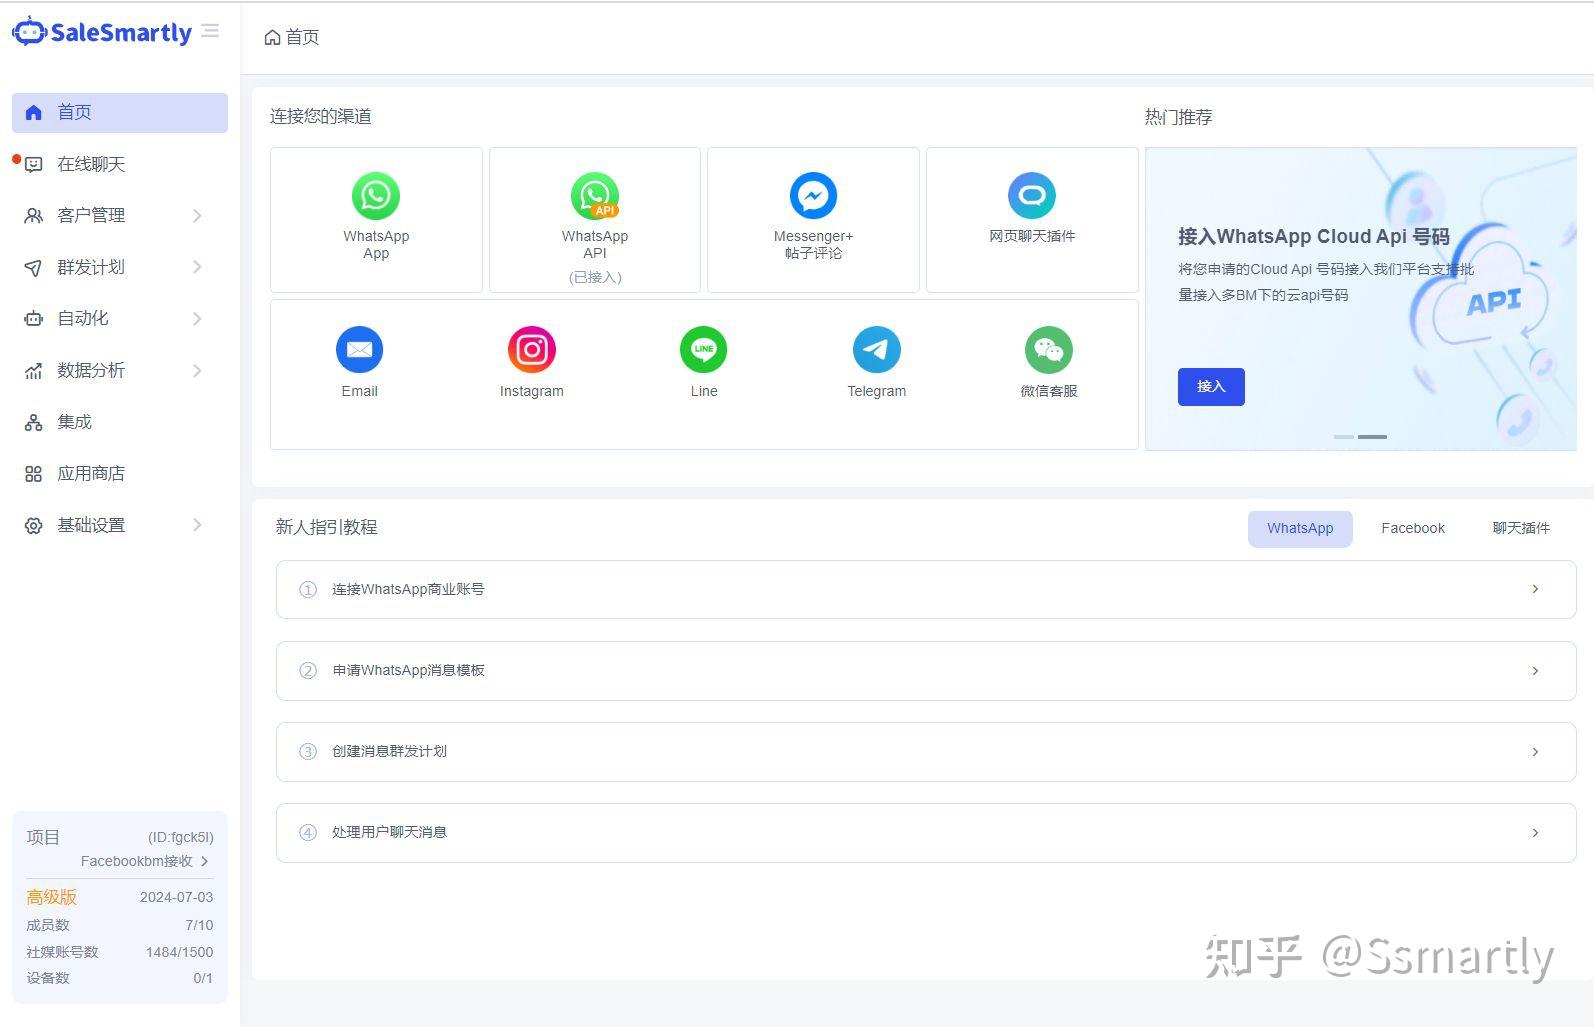Click the 已接入 status under WhatsApp API
The height and width of the screenshot is (1027, 1594).
[595, 277]
